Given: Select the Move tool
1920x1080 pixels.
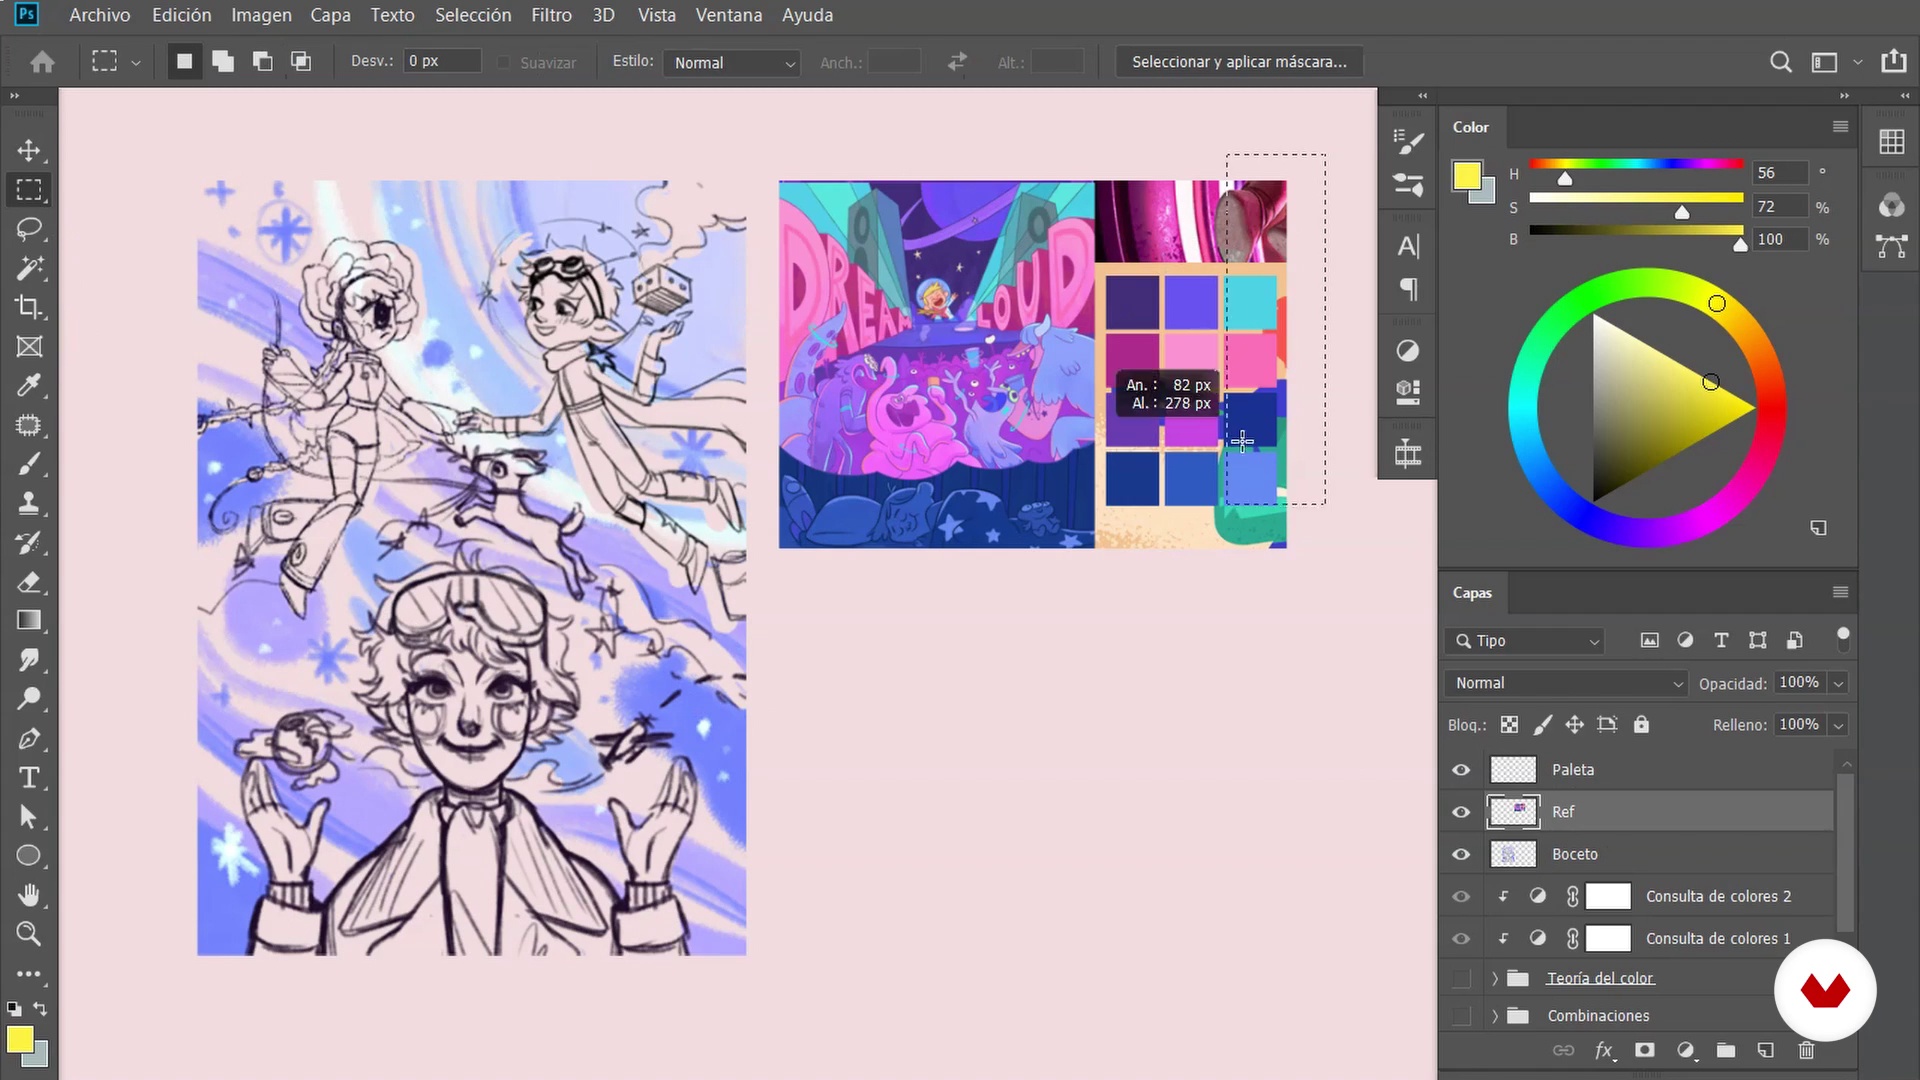Looking at the screenshot, I should click(x=29, y=151).
